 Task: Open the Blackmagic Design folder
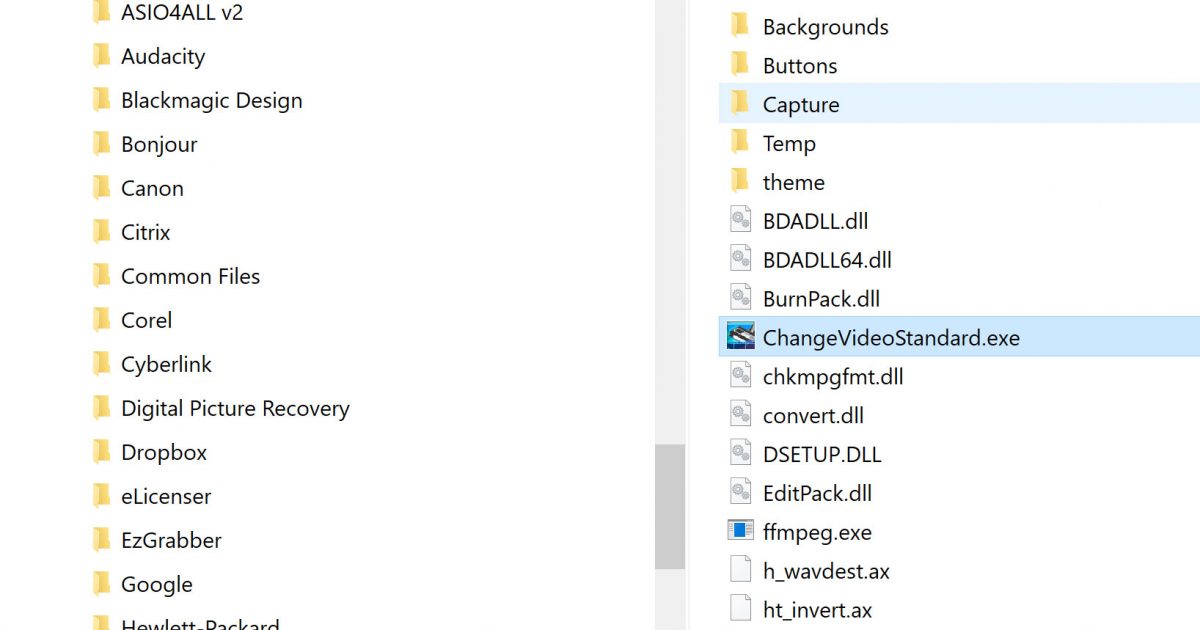tap(211, 100)
